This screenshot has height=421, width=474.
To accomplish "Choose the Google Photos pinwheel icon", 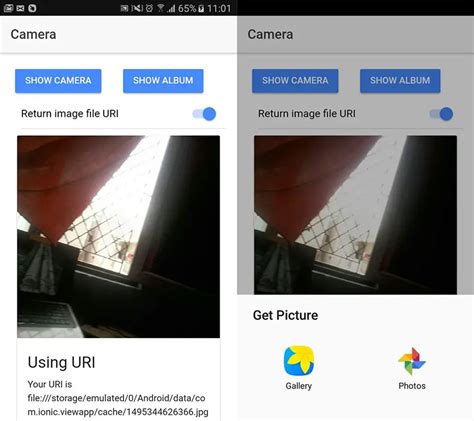I will pyautogui.click(x=412, y=361).
